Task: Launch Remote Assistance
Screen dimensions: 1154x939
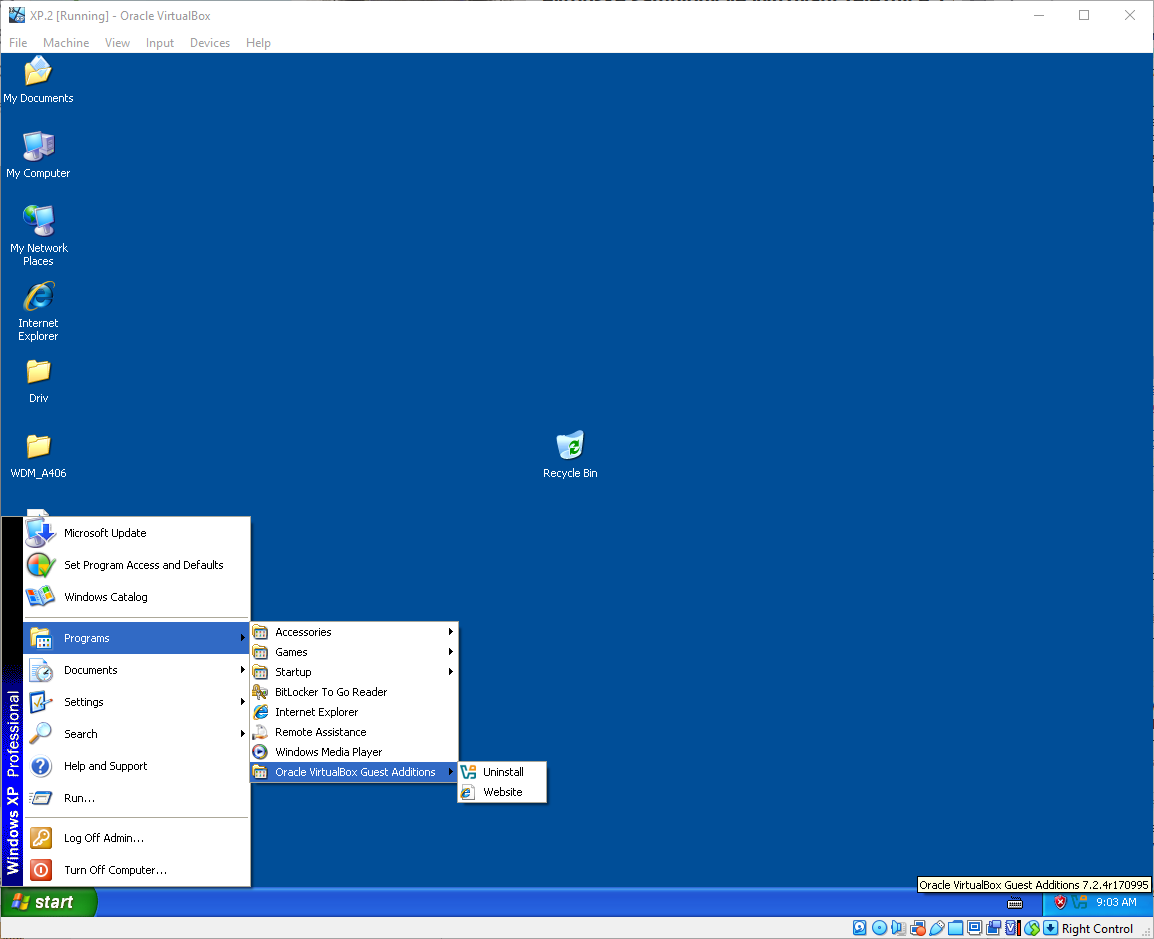Action: point(354,731)
